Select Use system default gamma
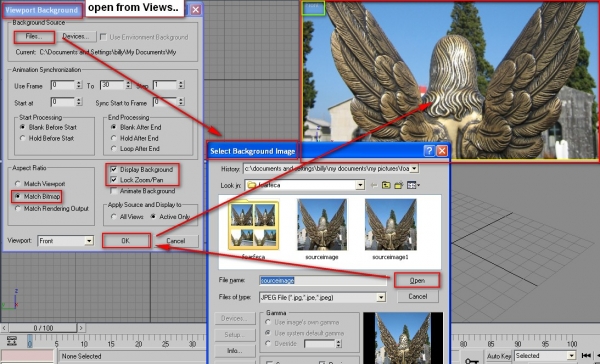Viewport: 600px width, 364px height. (268, 333)
